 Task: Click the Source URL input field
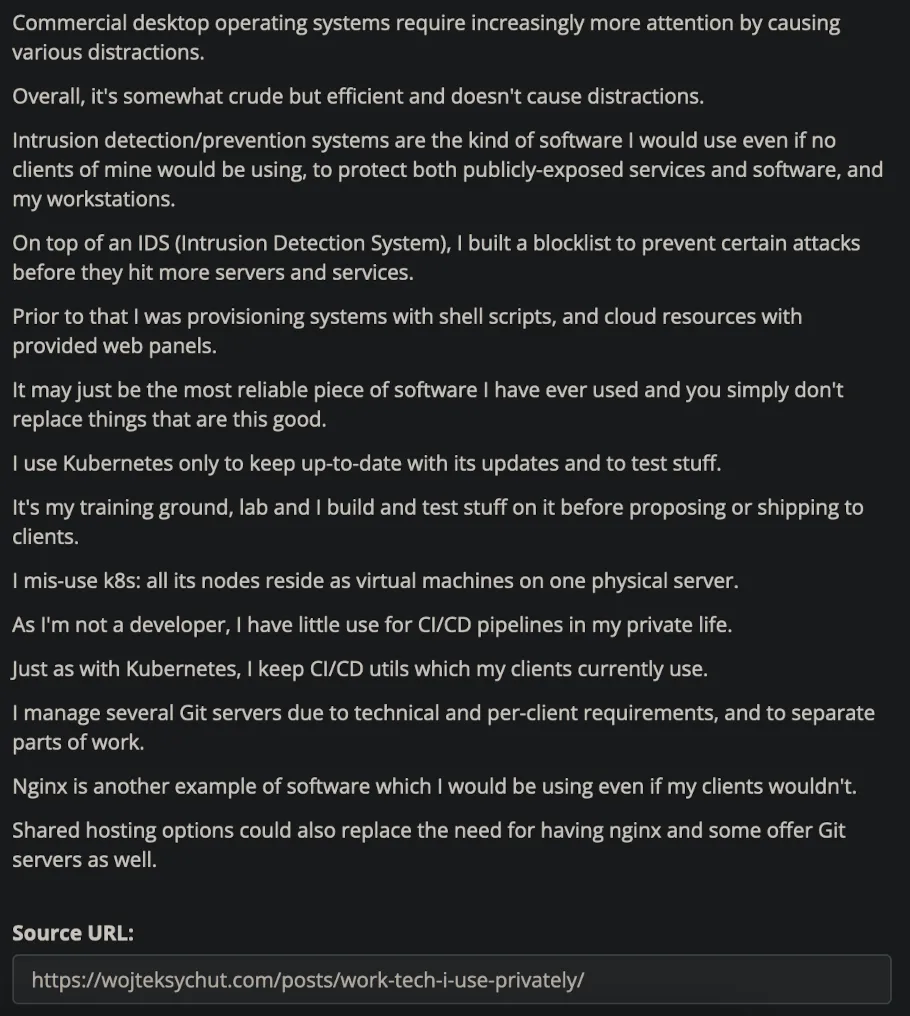pyautogui.click(x=452, y=979)
